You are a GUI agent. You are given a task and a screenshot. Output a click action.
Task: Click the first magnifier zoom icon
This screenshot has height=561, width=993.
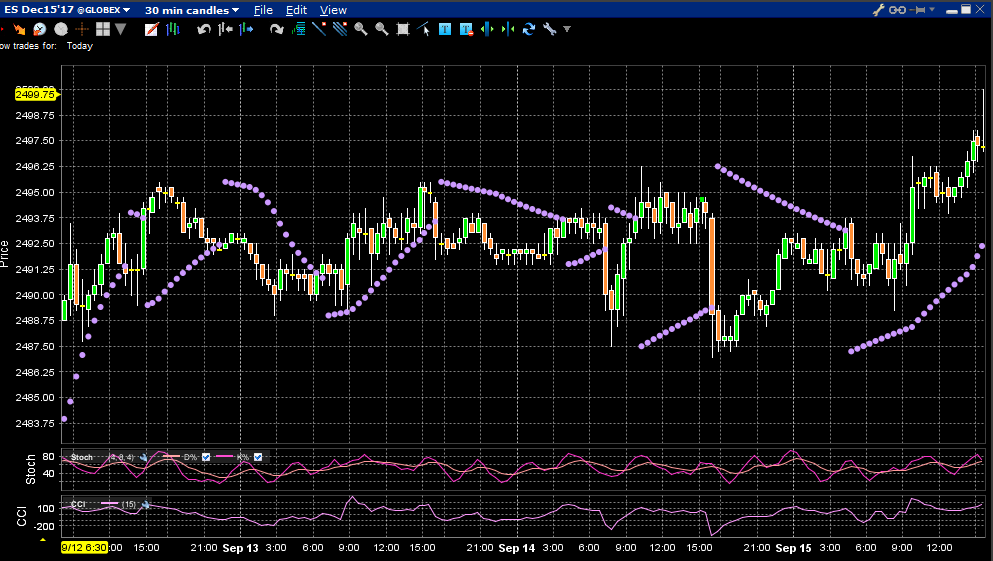pos(361,29)
